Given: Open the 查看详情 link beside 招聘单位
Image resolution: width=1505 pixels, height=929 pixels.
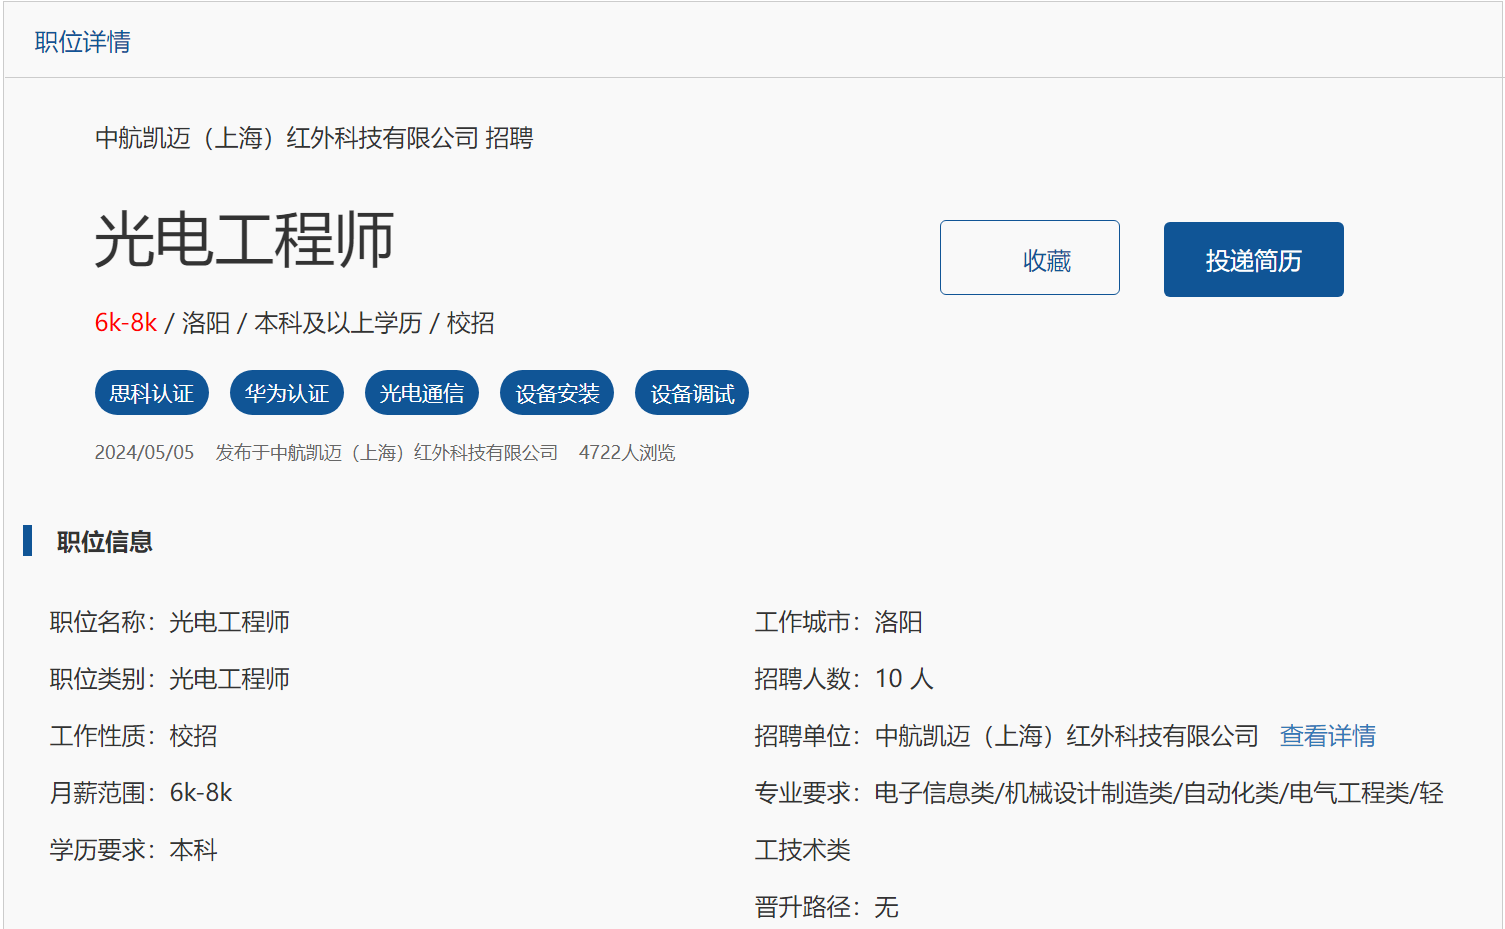Looking at the screenshot, I should 1327,736.
